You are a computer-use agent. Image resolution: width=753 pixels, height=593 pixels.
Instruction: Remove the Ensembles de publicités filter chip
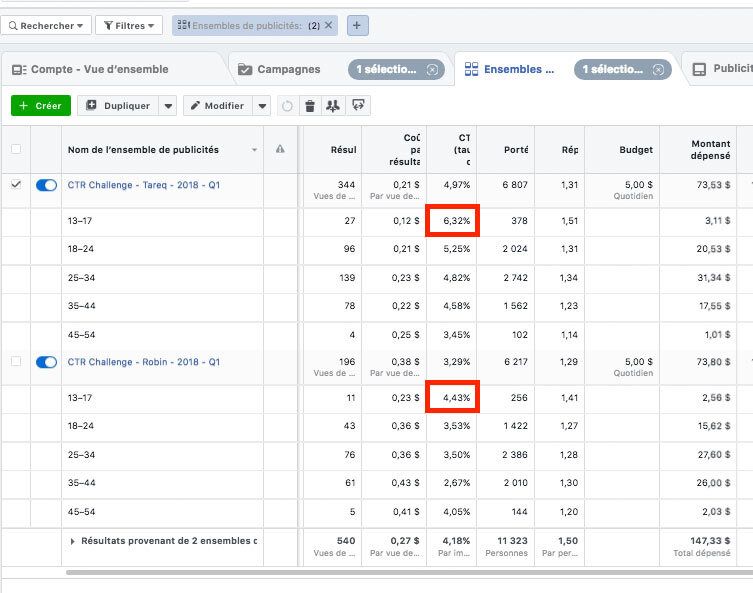(329, 25)
